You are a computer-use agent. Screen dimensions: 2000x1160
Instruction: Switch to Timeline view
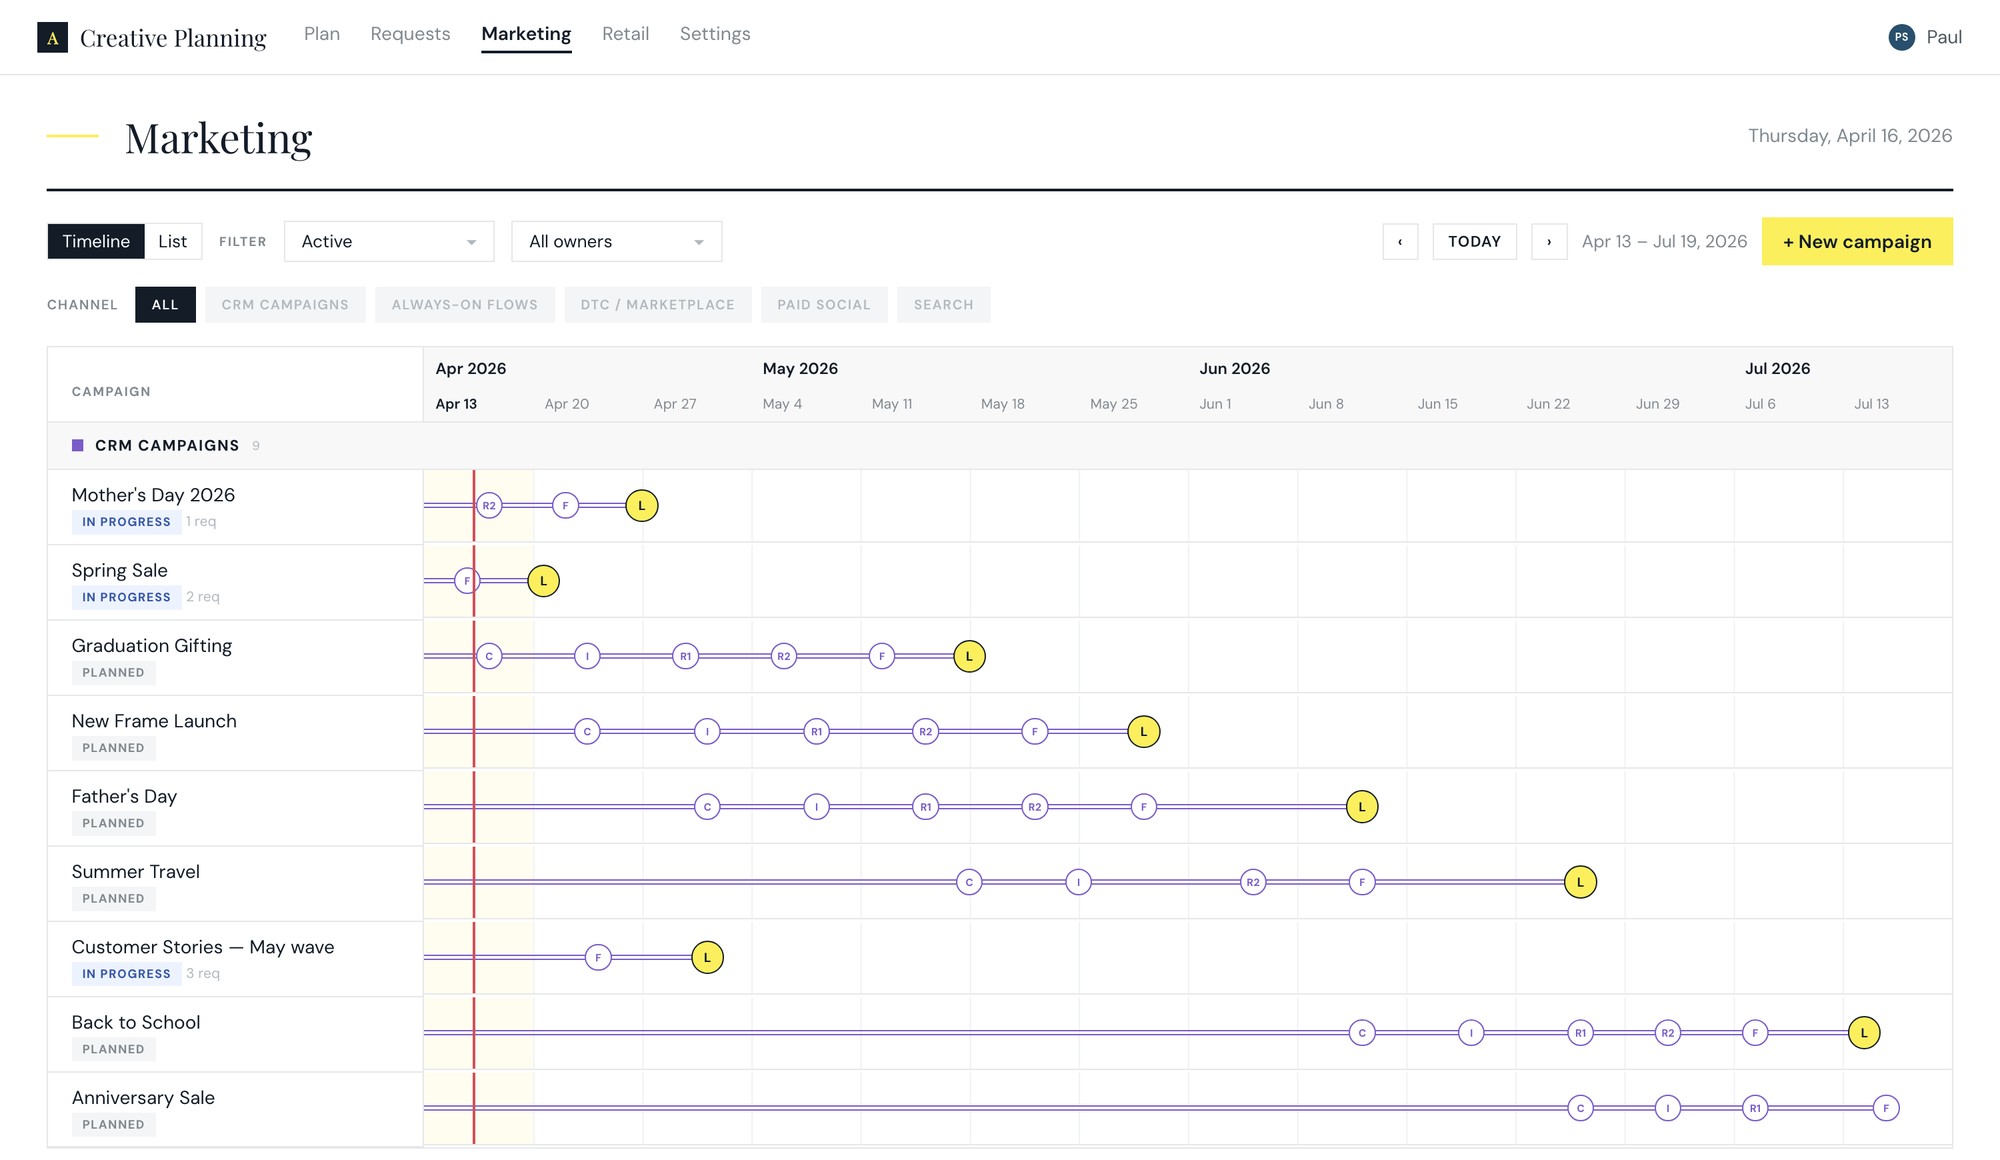[96, 242]
